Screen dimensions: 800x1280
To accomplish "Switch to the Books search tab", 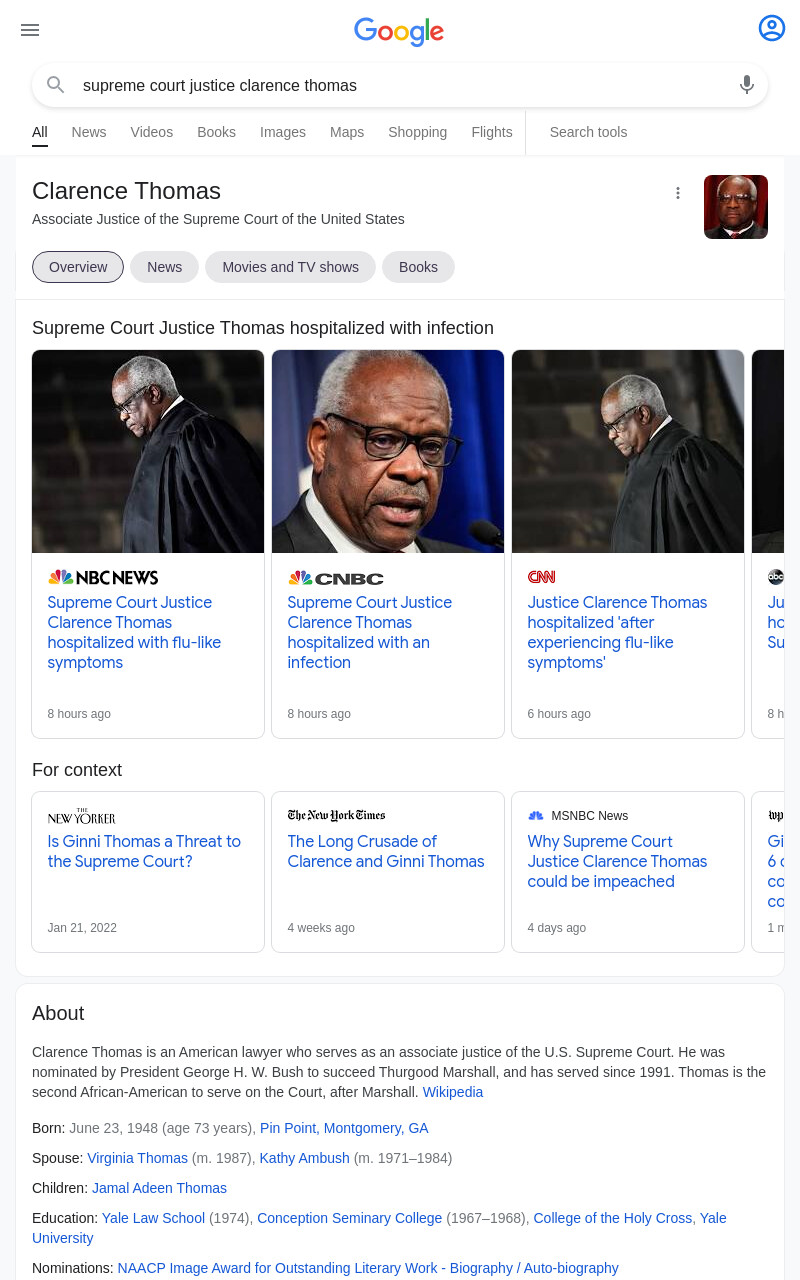I will 216,132.
